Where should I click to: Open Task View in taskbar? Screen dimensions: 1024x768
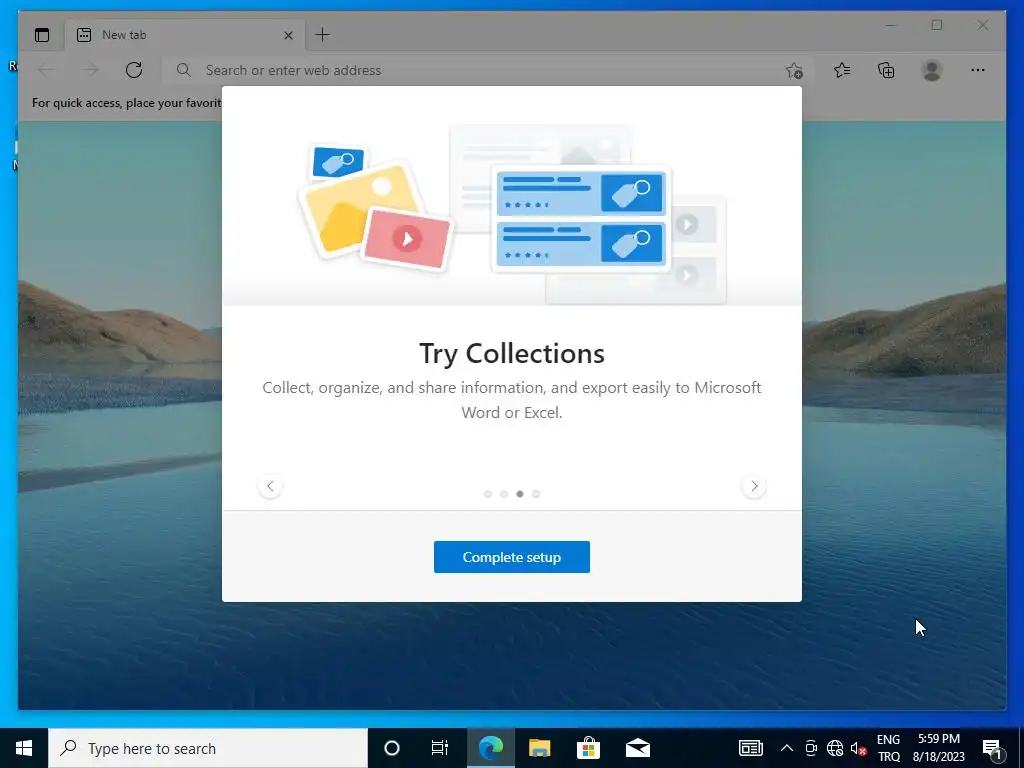point(440,748)
